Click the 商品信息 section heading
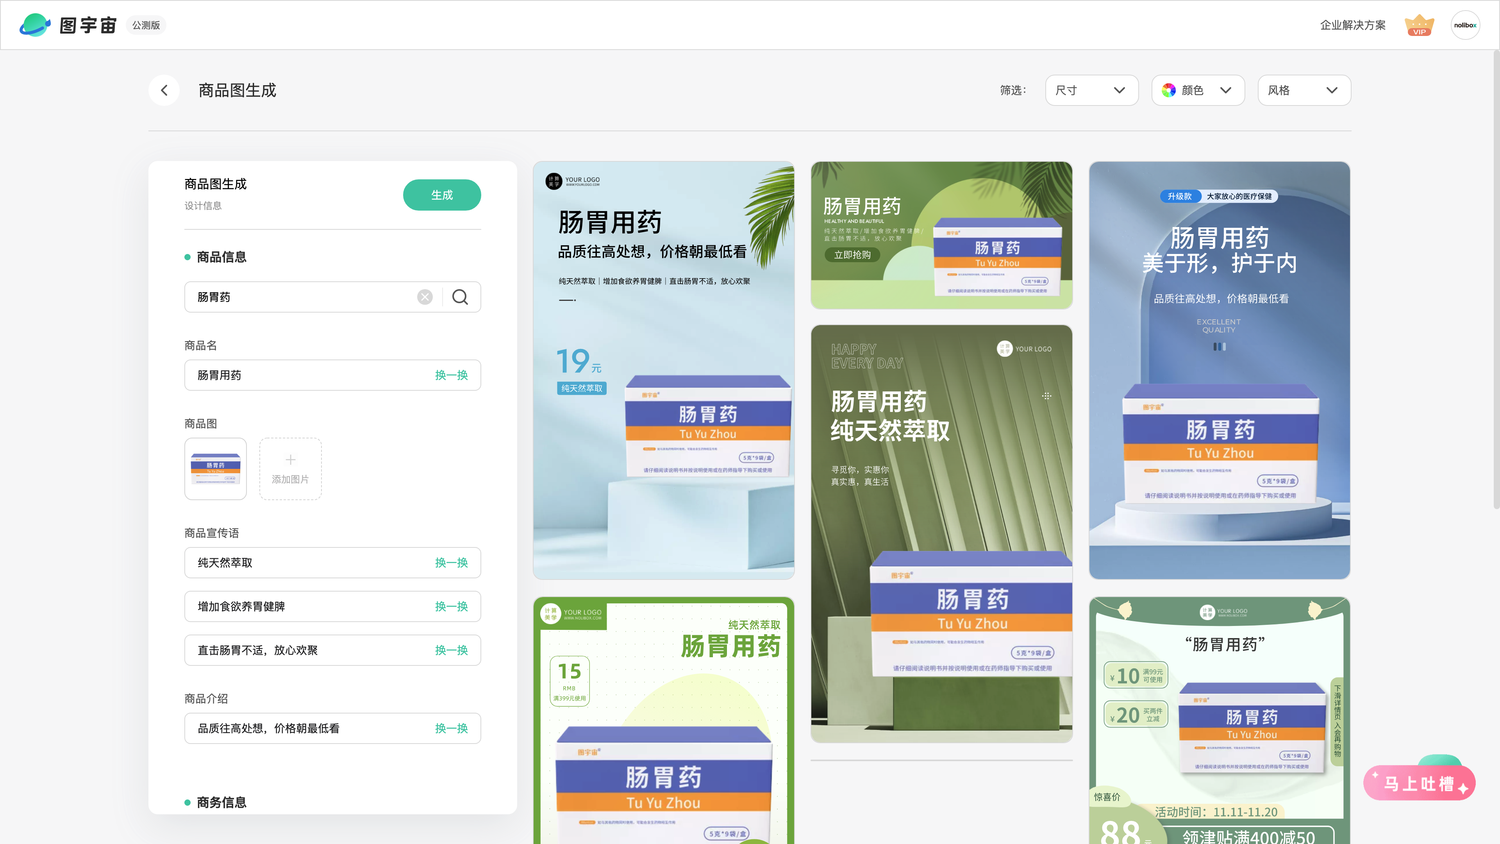The image size is (1500, 844). pos(221,257)
